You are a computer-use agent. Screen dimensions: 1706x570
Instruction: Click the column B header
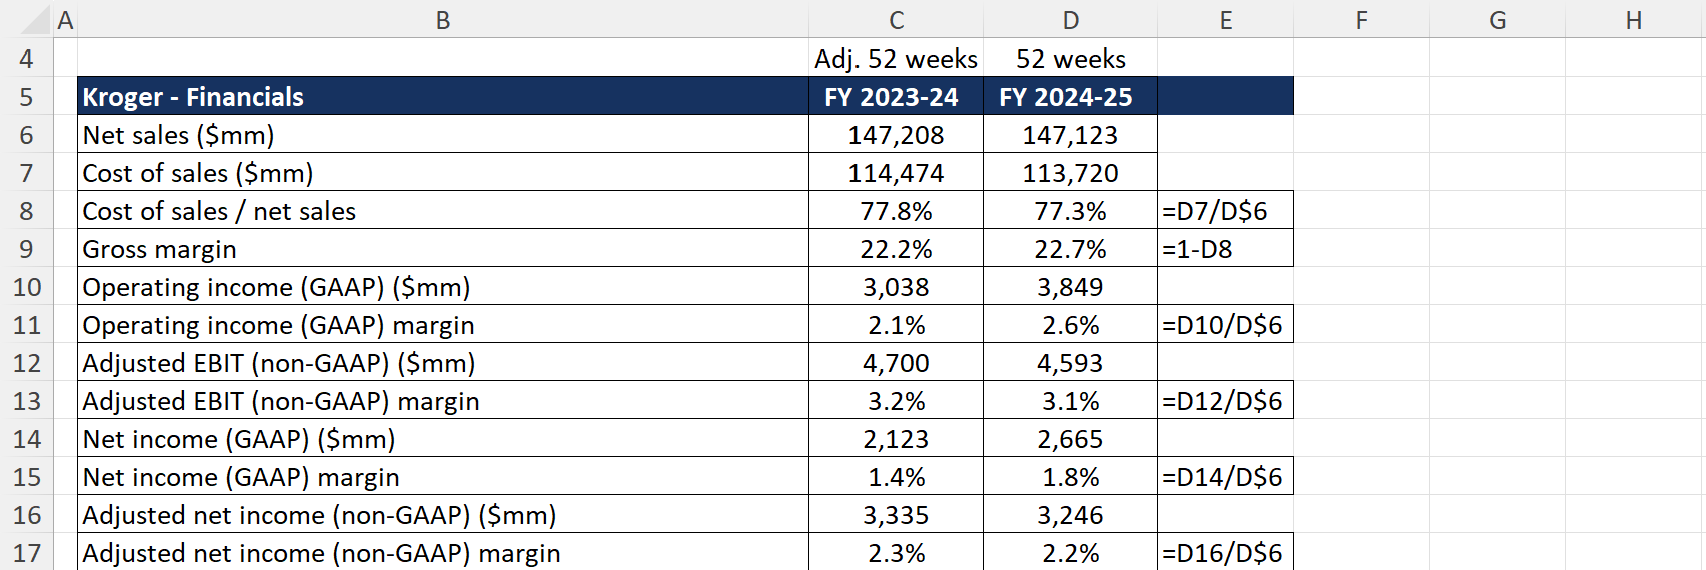[443, 20]
